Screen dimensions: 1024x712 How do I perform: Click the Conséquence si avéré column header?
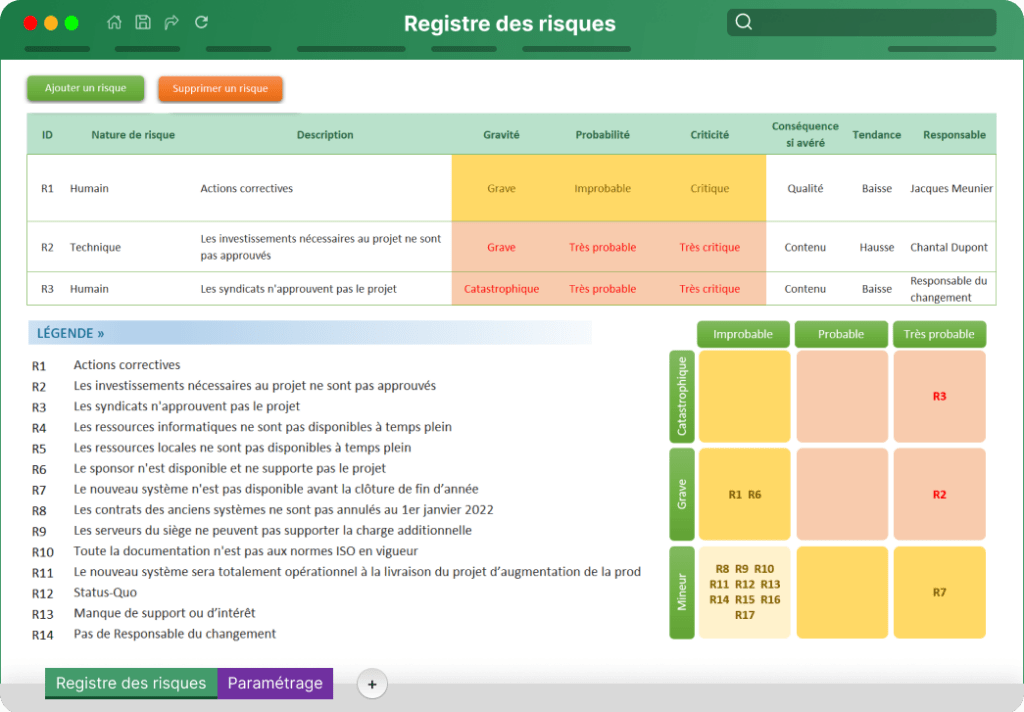[x=805, y=135]
